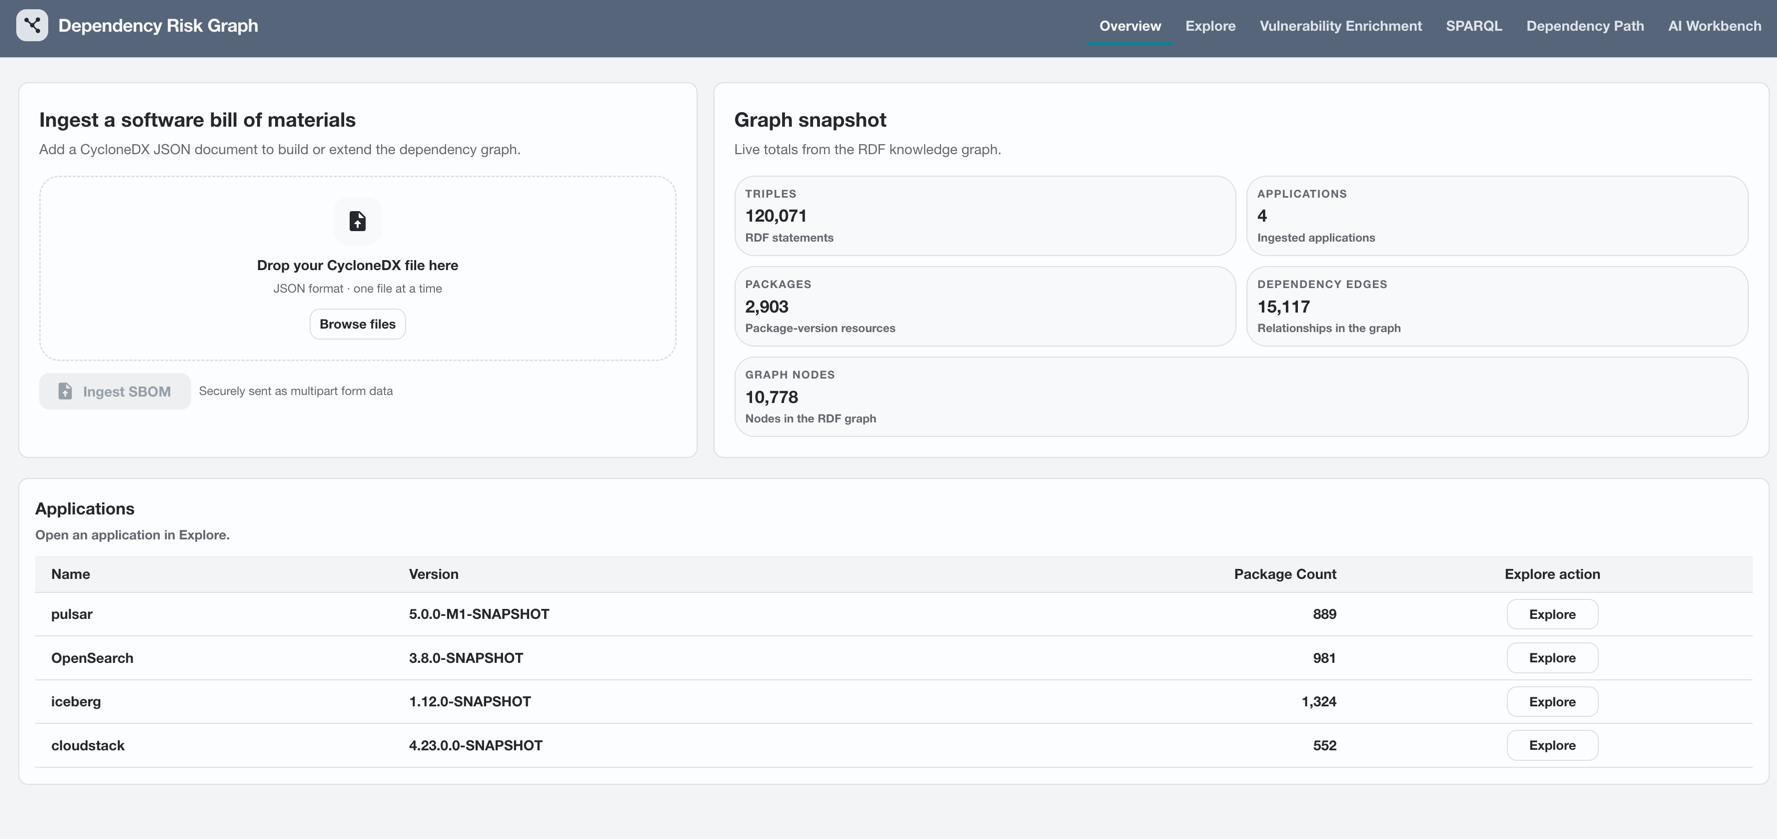Screen dimensions: 1777x839
Task: Select the pulsar name cell
Action: point(72,614)
